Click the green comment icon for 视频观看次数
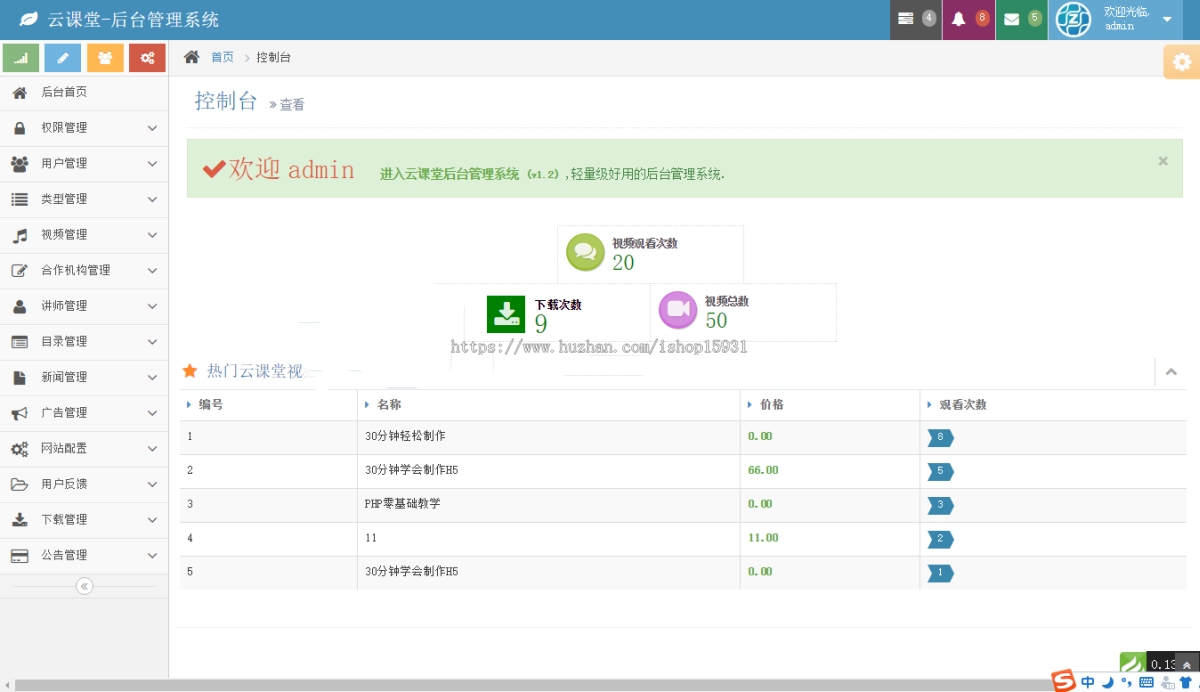Image resolution: width=1200 pixels, height=692 pixels. tap(585, 252)
